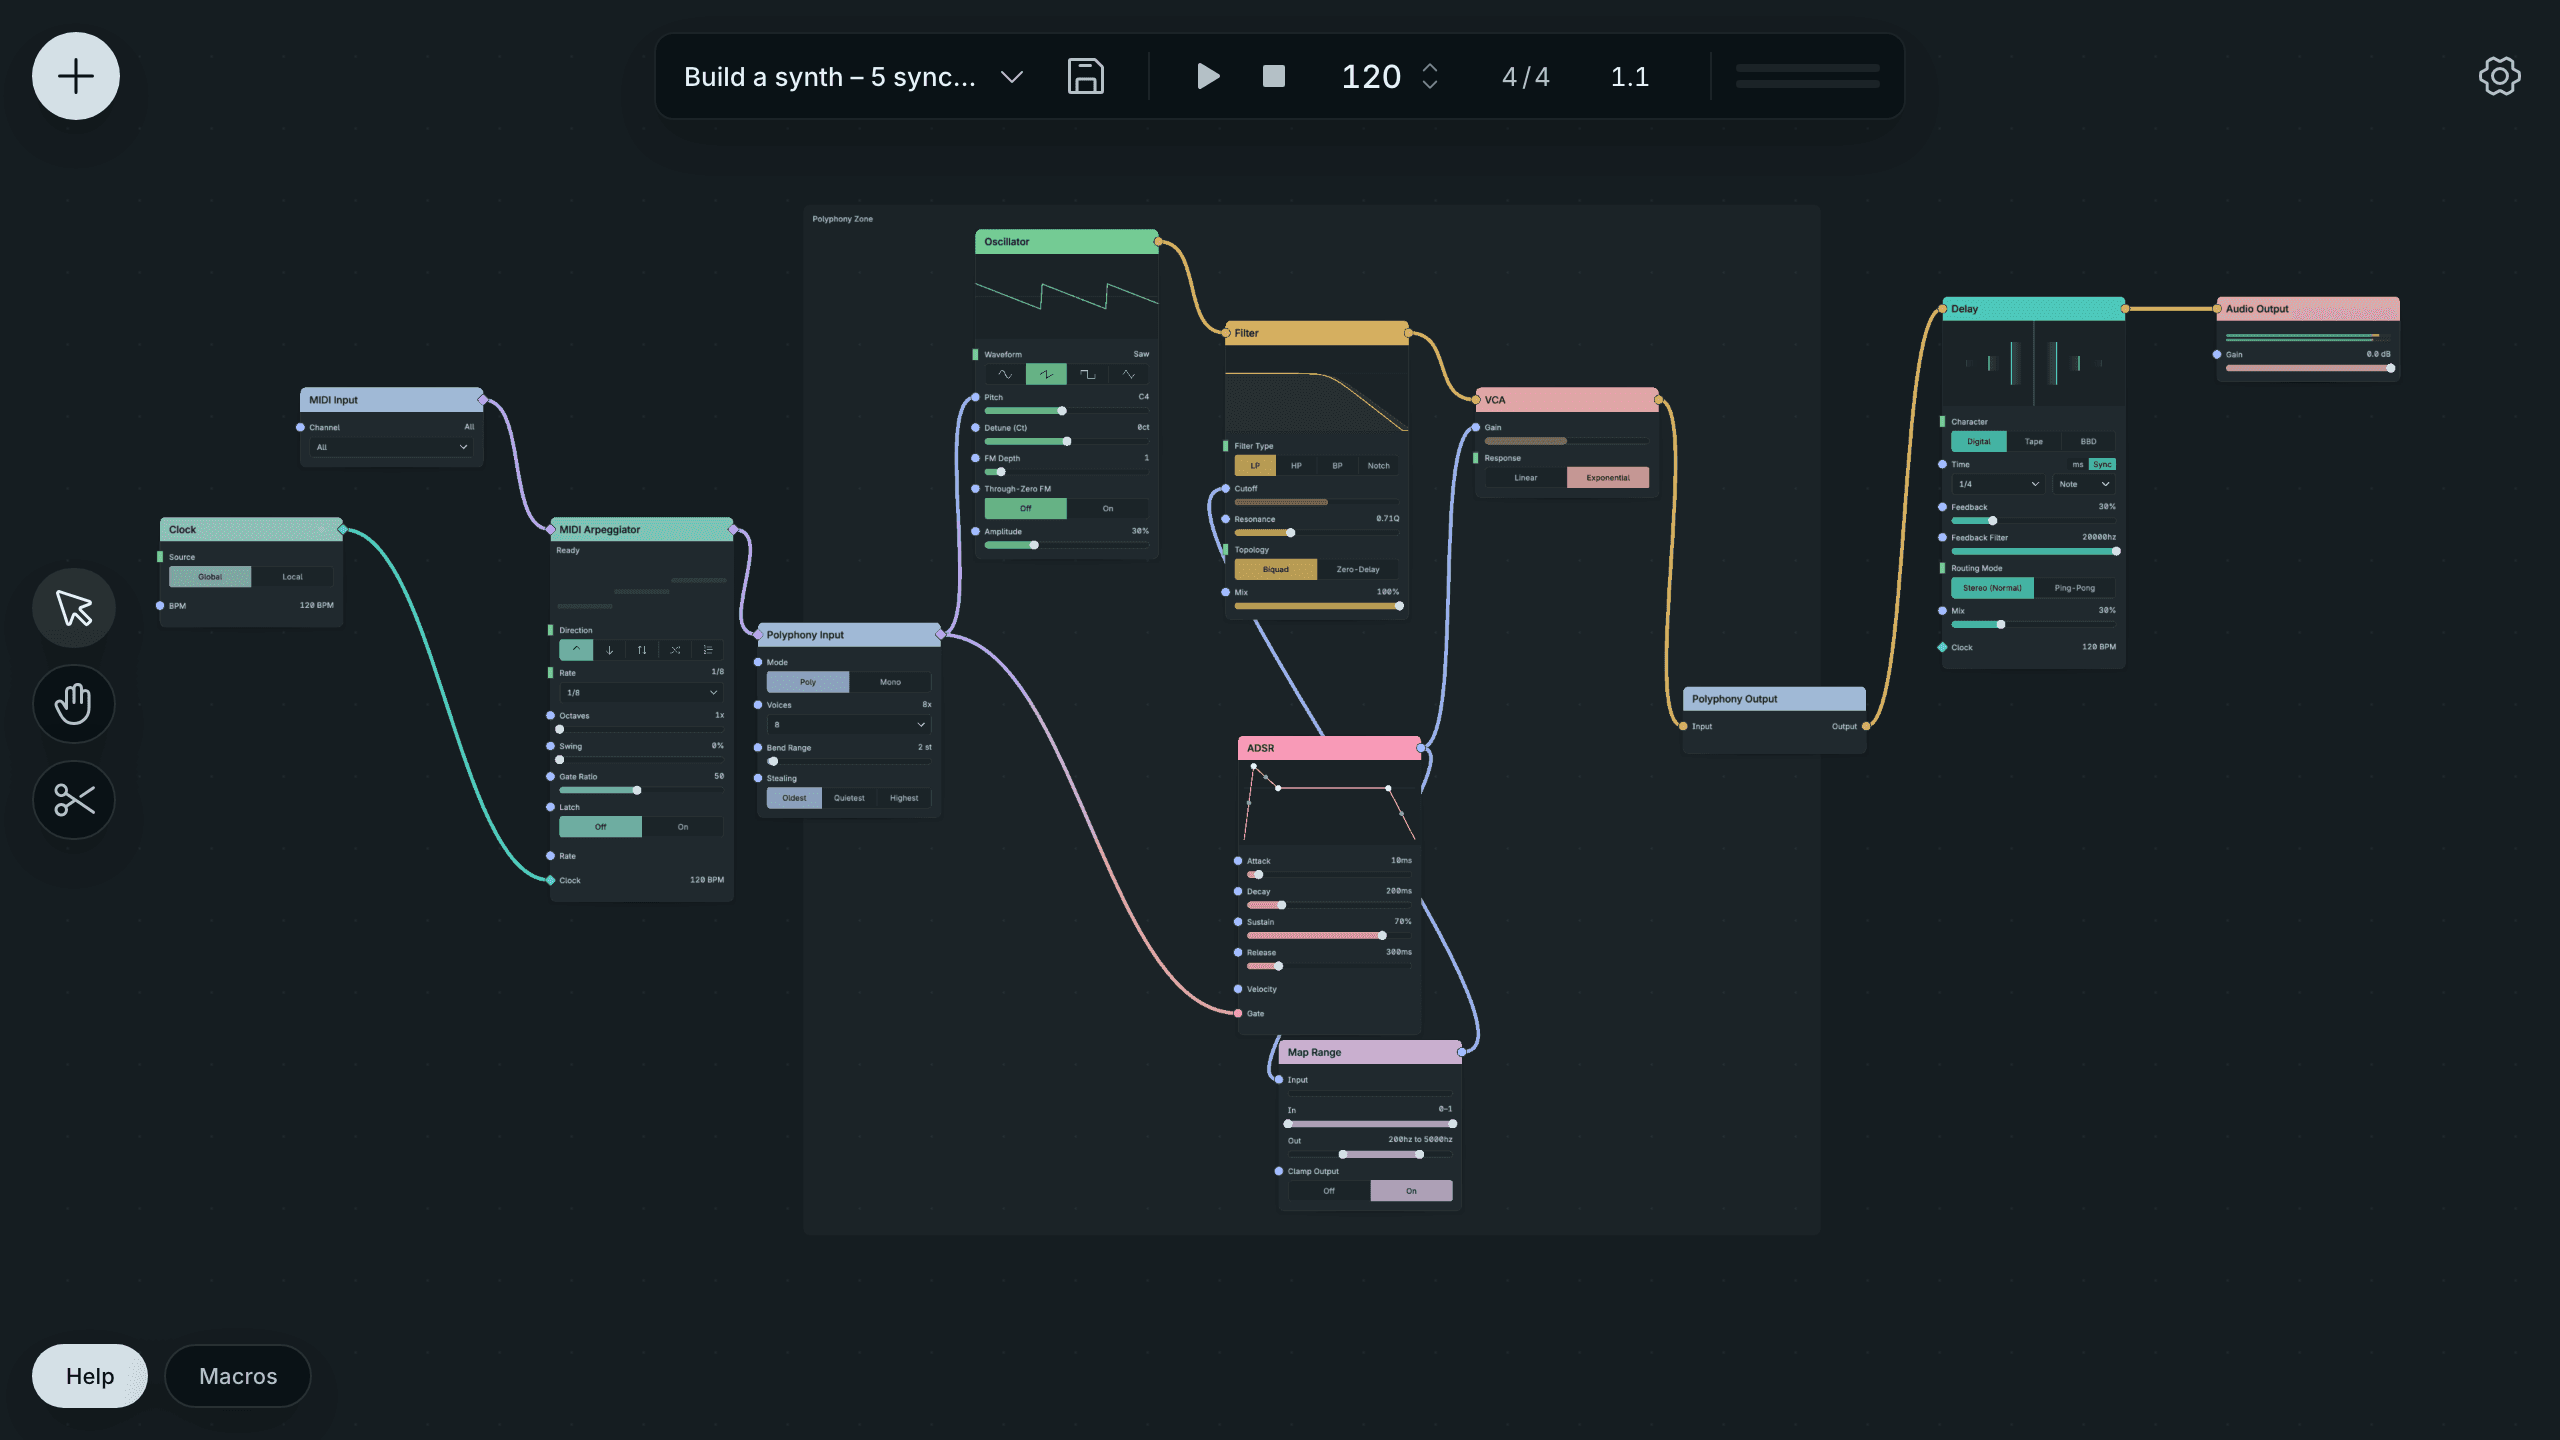Screen dimensions: 2560x1440
Task: Open settings via the gear icon
Action: (2499, 76)
